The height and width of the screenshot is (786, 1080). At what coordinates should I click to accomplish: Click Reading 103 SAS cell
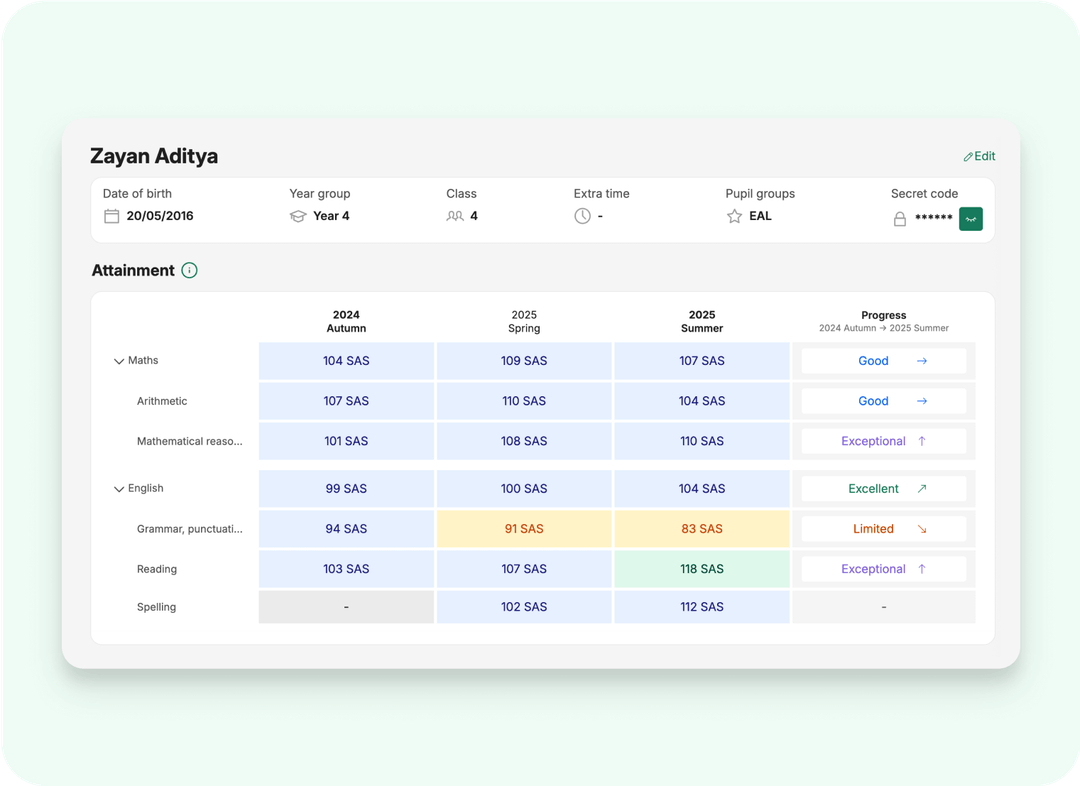pos(346,569)
